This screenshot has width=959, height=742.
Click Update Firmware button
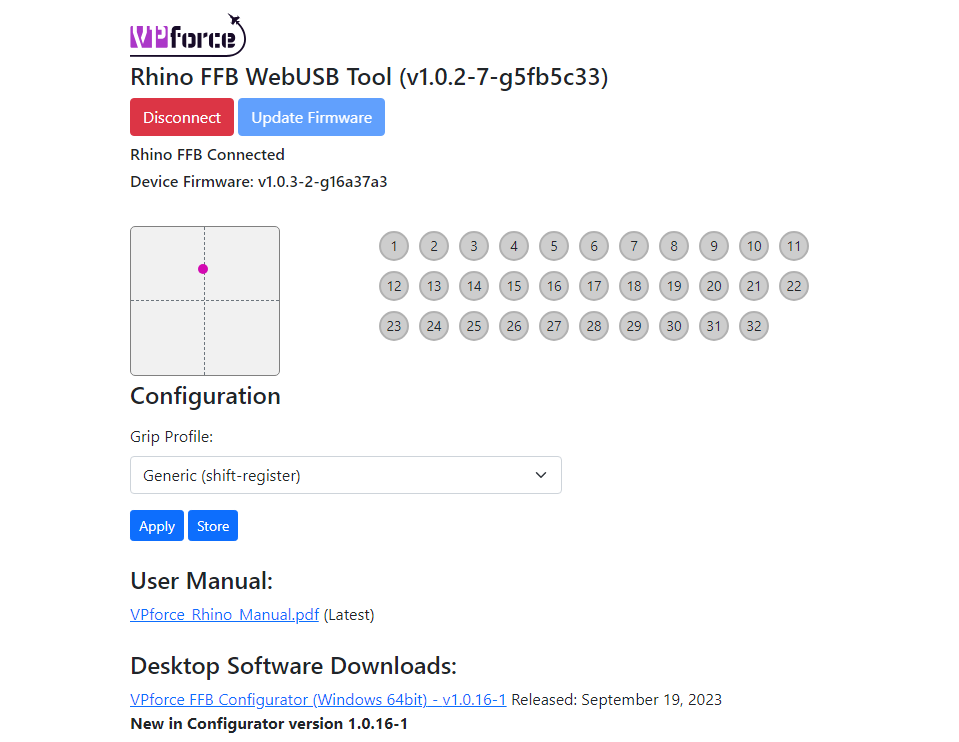311,117
